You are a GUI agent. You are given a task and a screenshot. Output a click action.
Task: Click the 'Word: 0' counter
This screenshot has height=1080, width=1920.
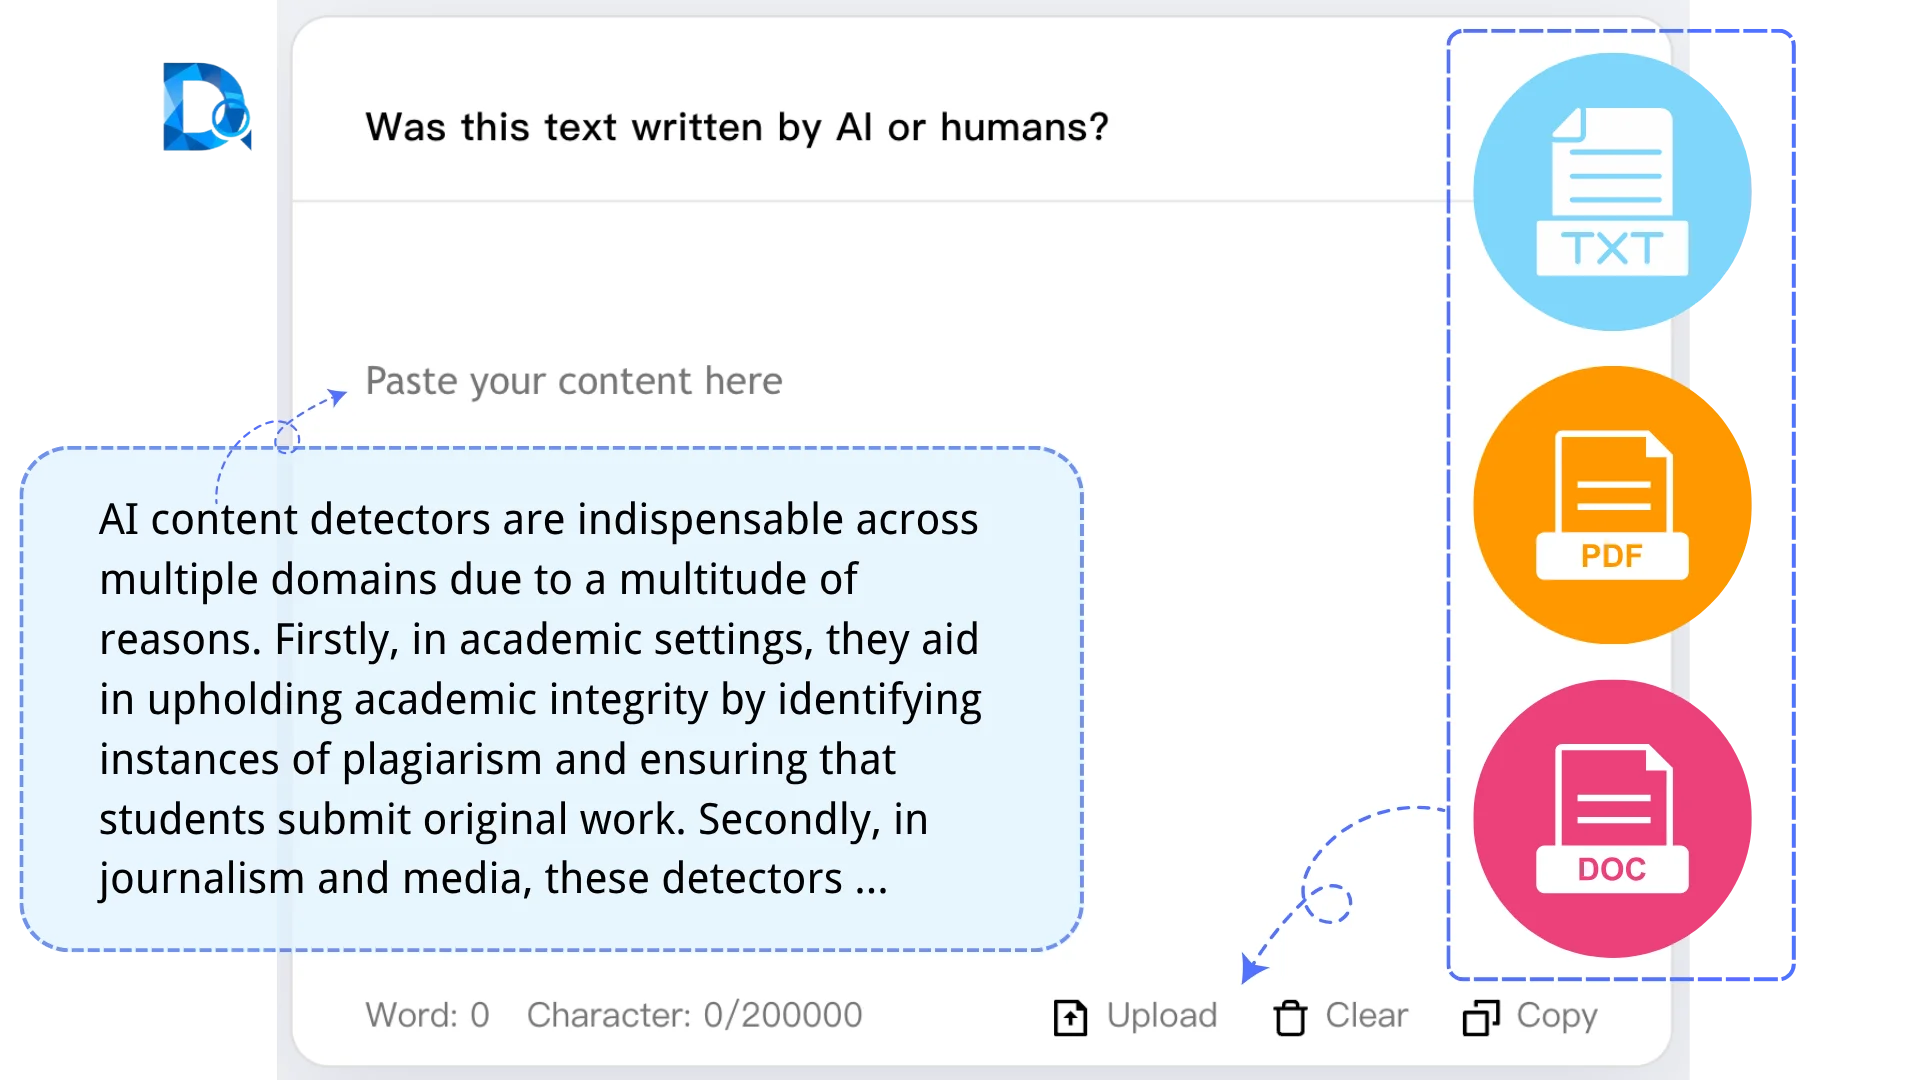427,1015
